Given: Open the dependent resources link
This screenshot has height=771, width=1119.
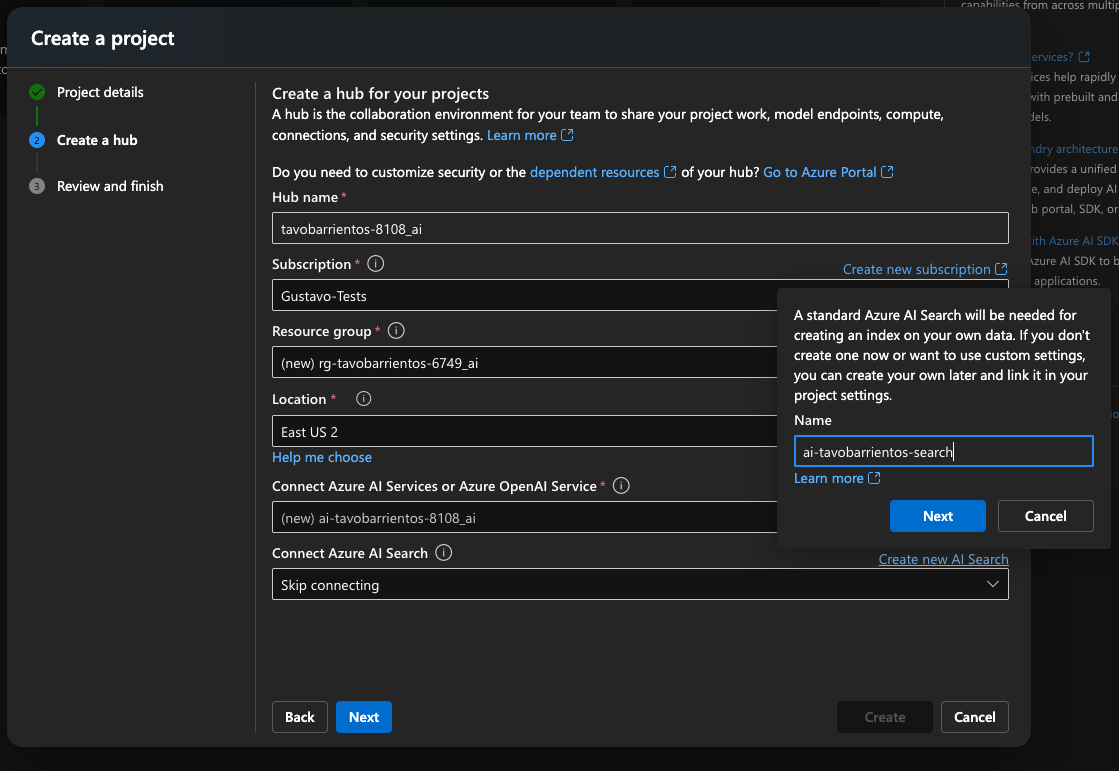Looking at the screenshot, I should (594, 172).
